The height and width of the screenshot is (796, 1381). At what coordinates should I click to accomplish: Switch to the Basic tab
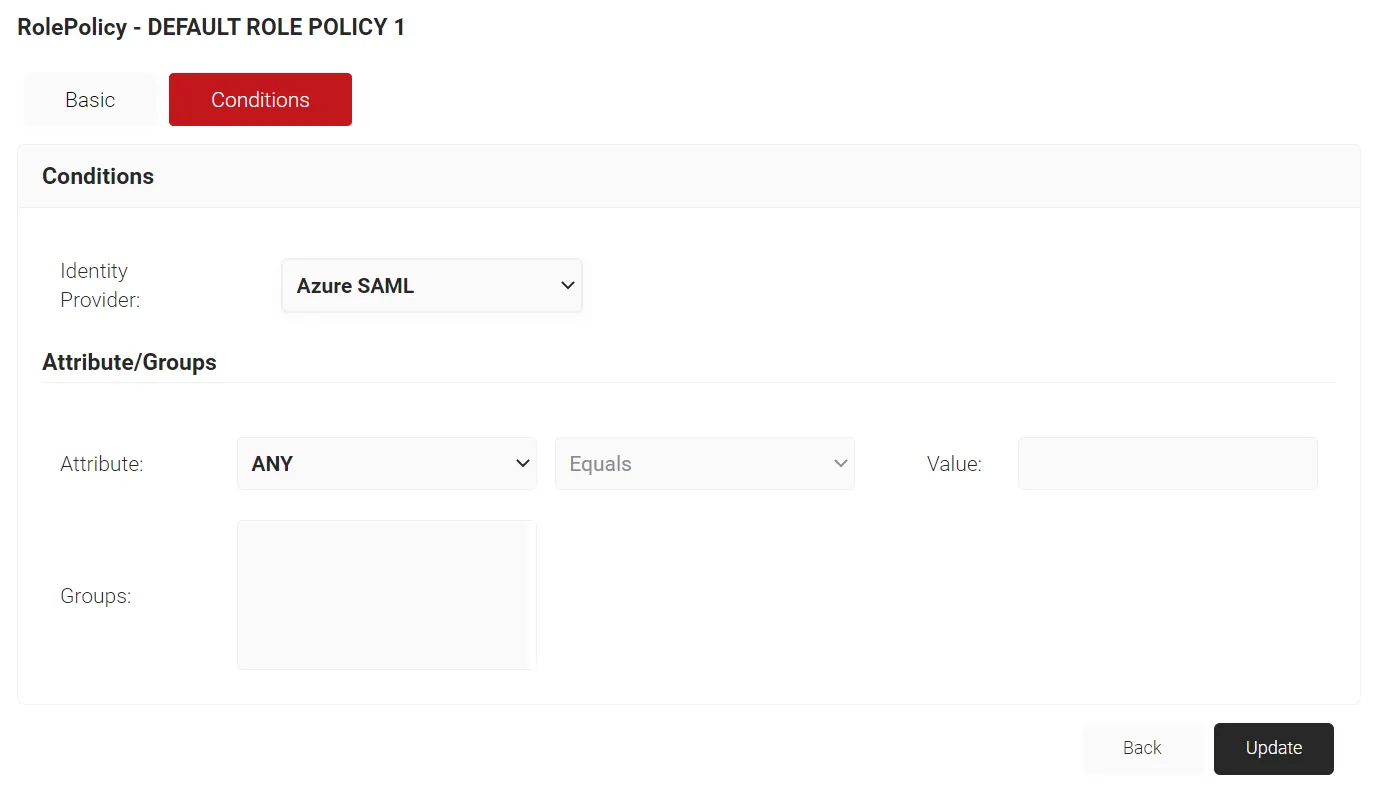pyautogui.click(x=90, y=100)
